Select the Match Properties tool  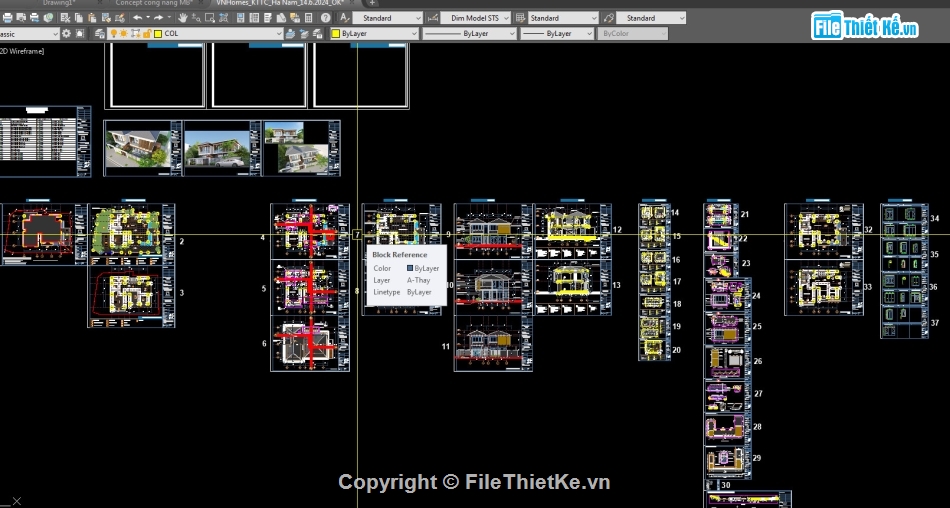point(106,18)
